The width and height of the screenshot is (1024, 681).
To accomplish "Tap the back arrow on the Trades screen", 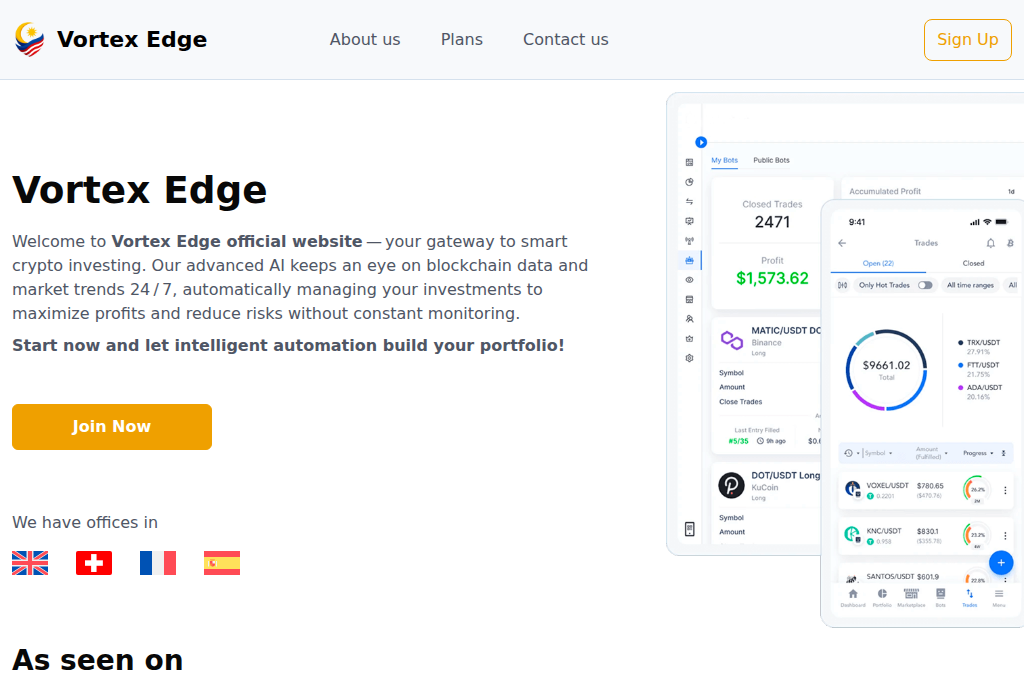I will click(x=841, y=243).
